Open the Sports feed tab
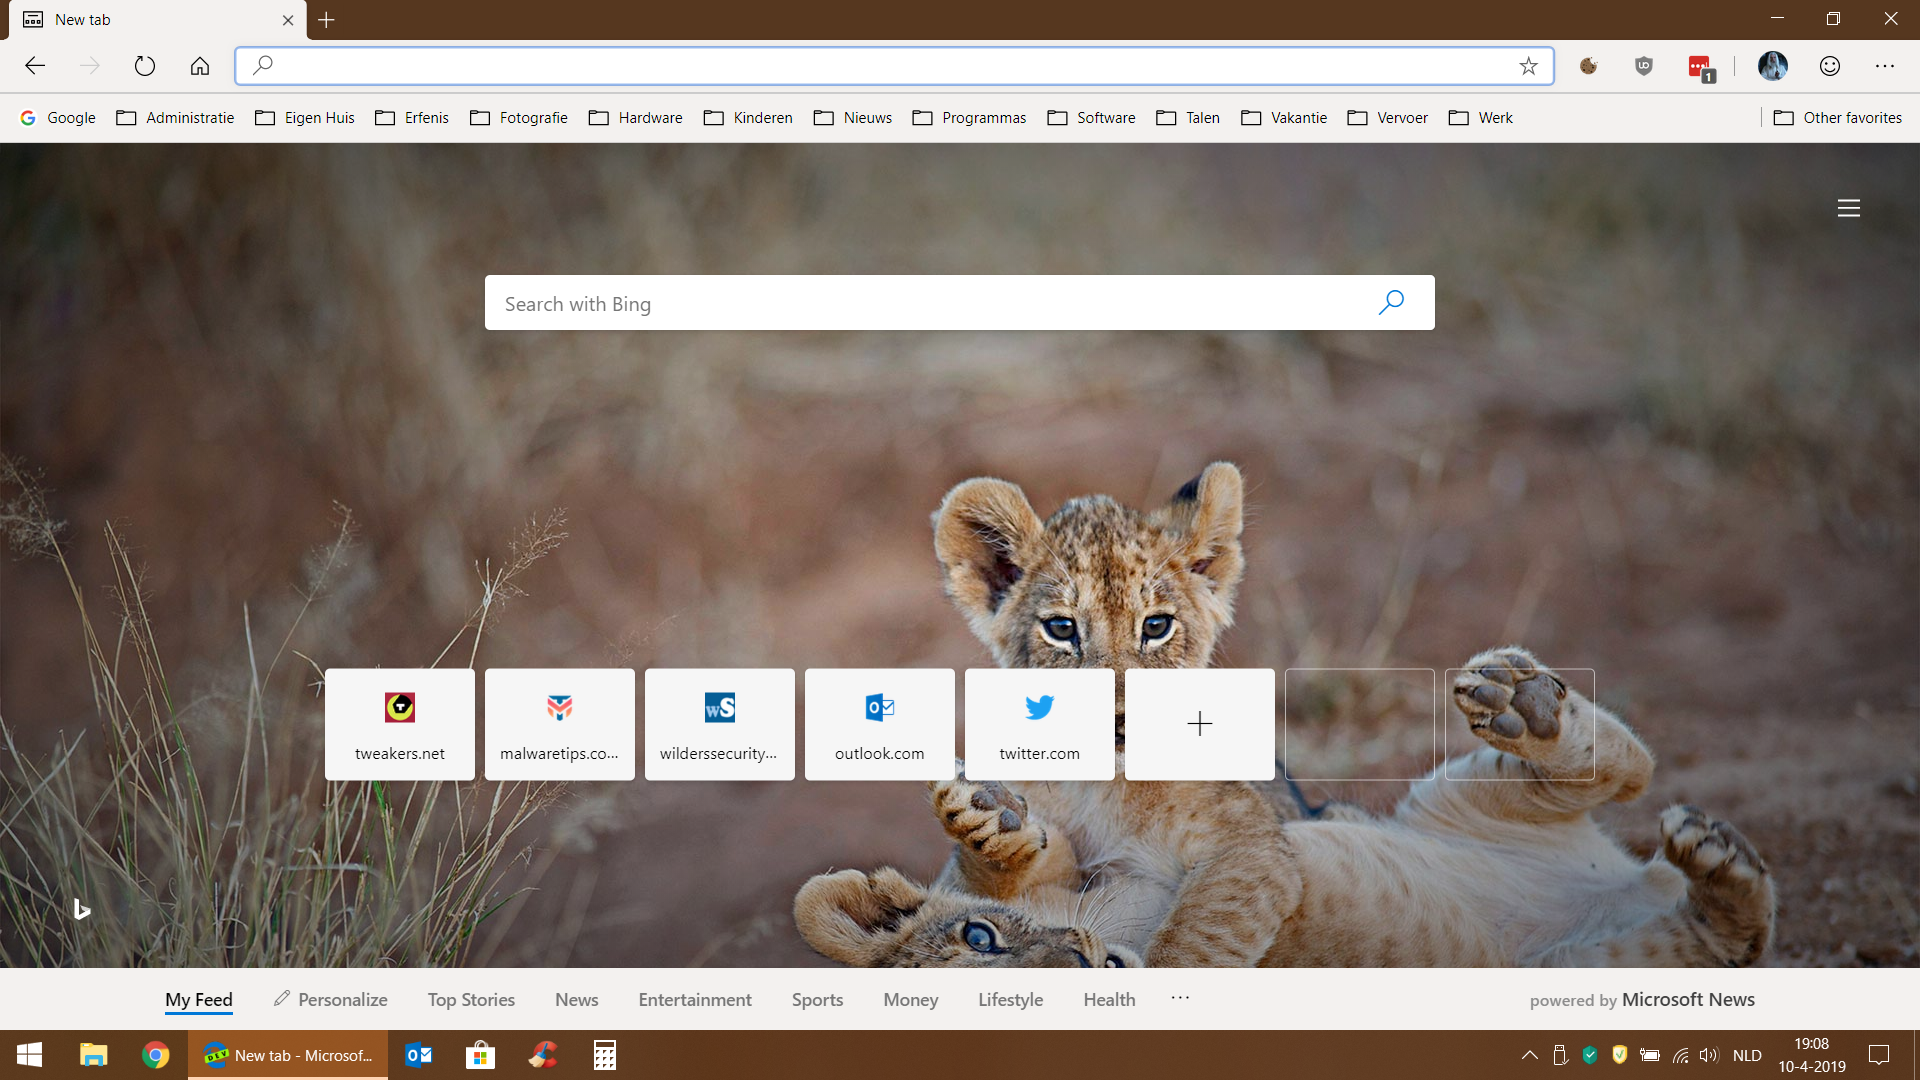Screen dimensions: 1920x1080 (x=817, y=1000)
